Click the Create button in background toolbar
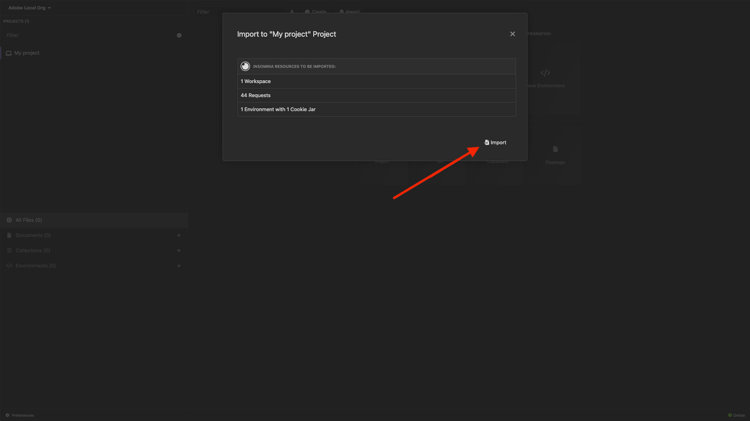750x421 pixels. 316,11
